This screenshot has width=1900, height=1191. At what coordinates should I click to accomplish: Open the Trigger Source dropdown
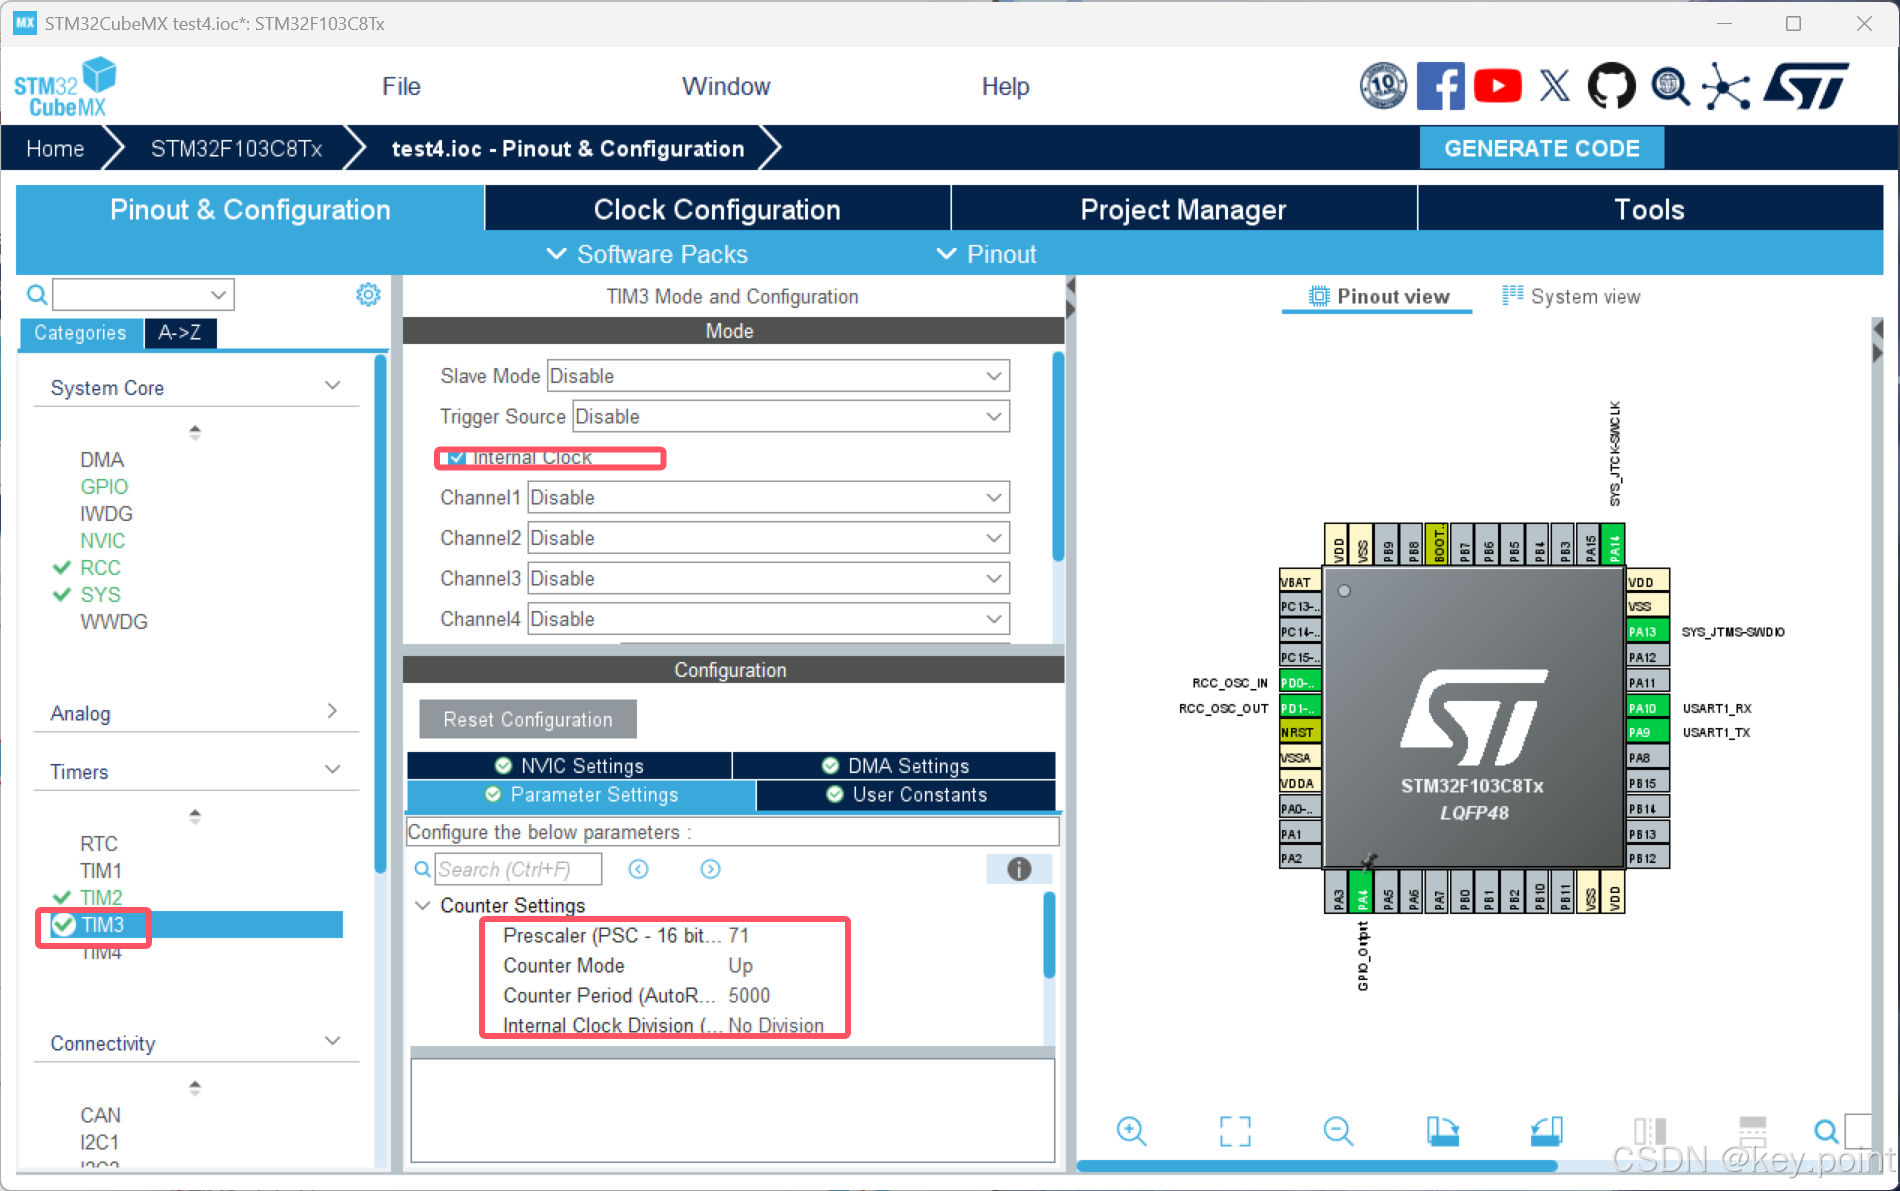(x=791, y=416)
